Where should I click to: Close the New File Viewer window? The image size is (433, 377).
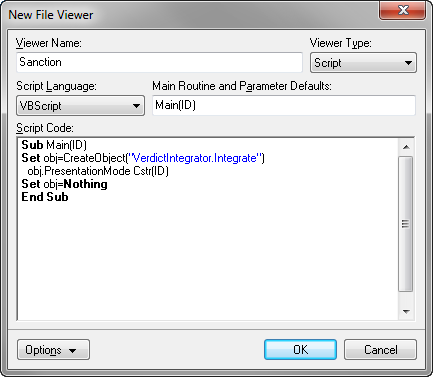pos(403,10)
